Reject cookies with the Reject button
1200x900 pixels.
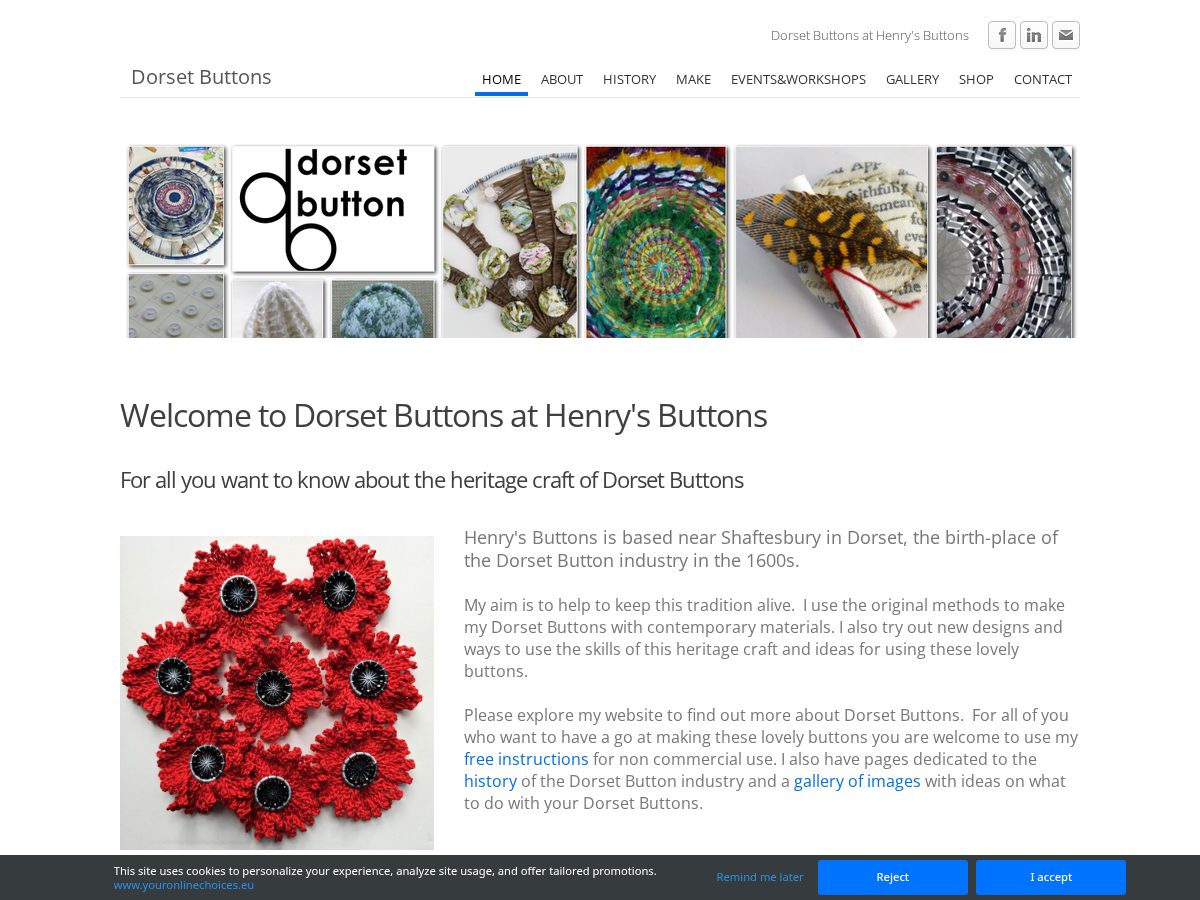click(x=893, y=877)
